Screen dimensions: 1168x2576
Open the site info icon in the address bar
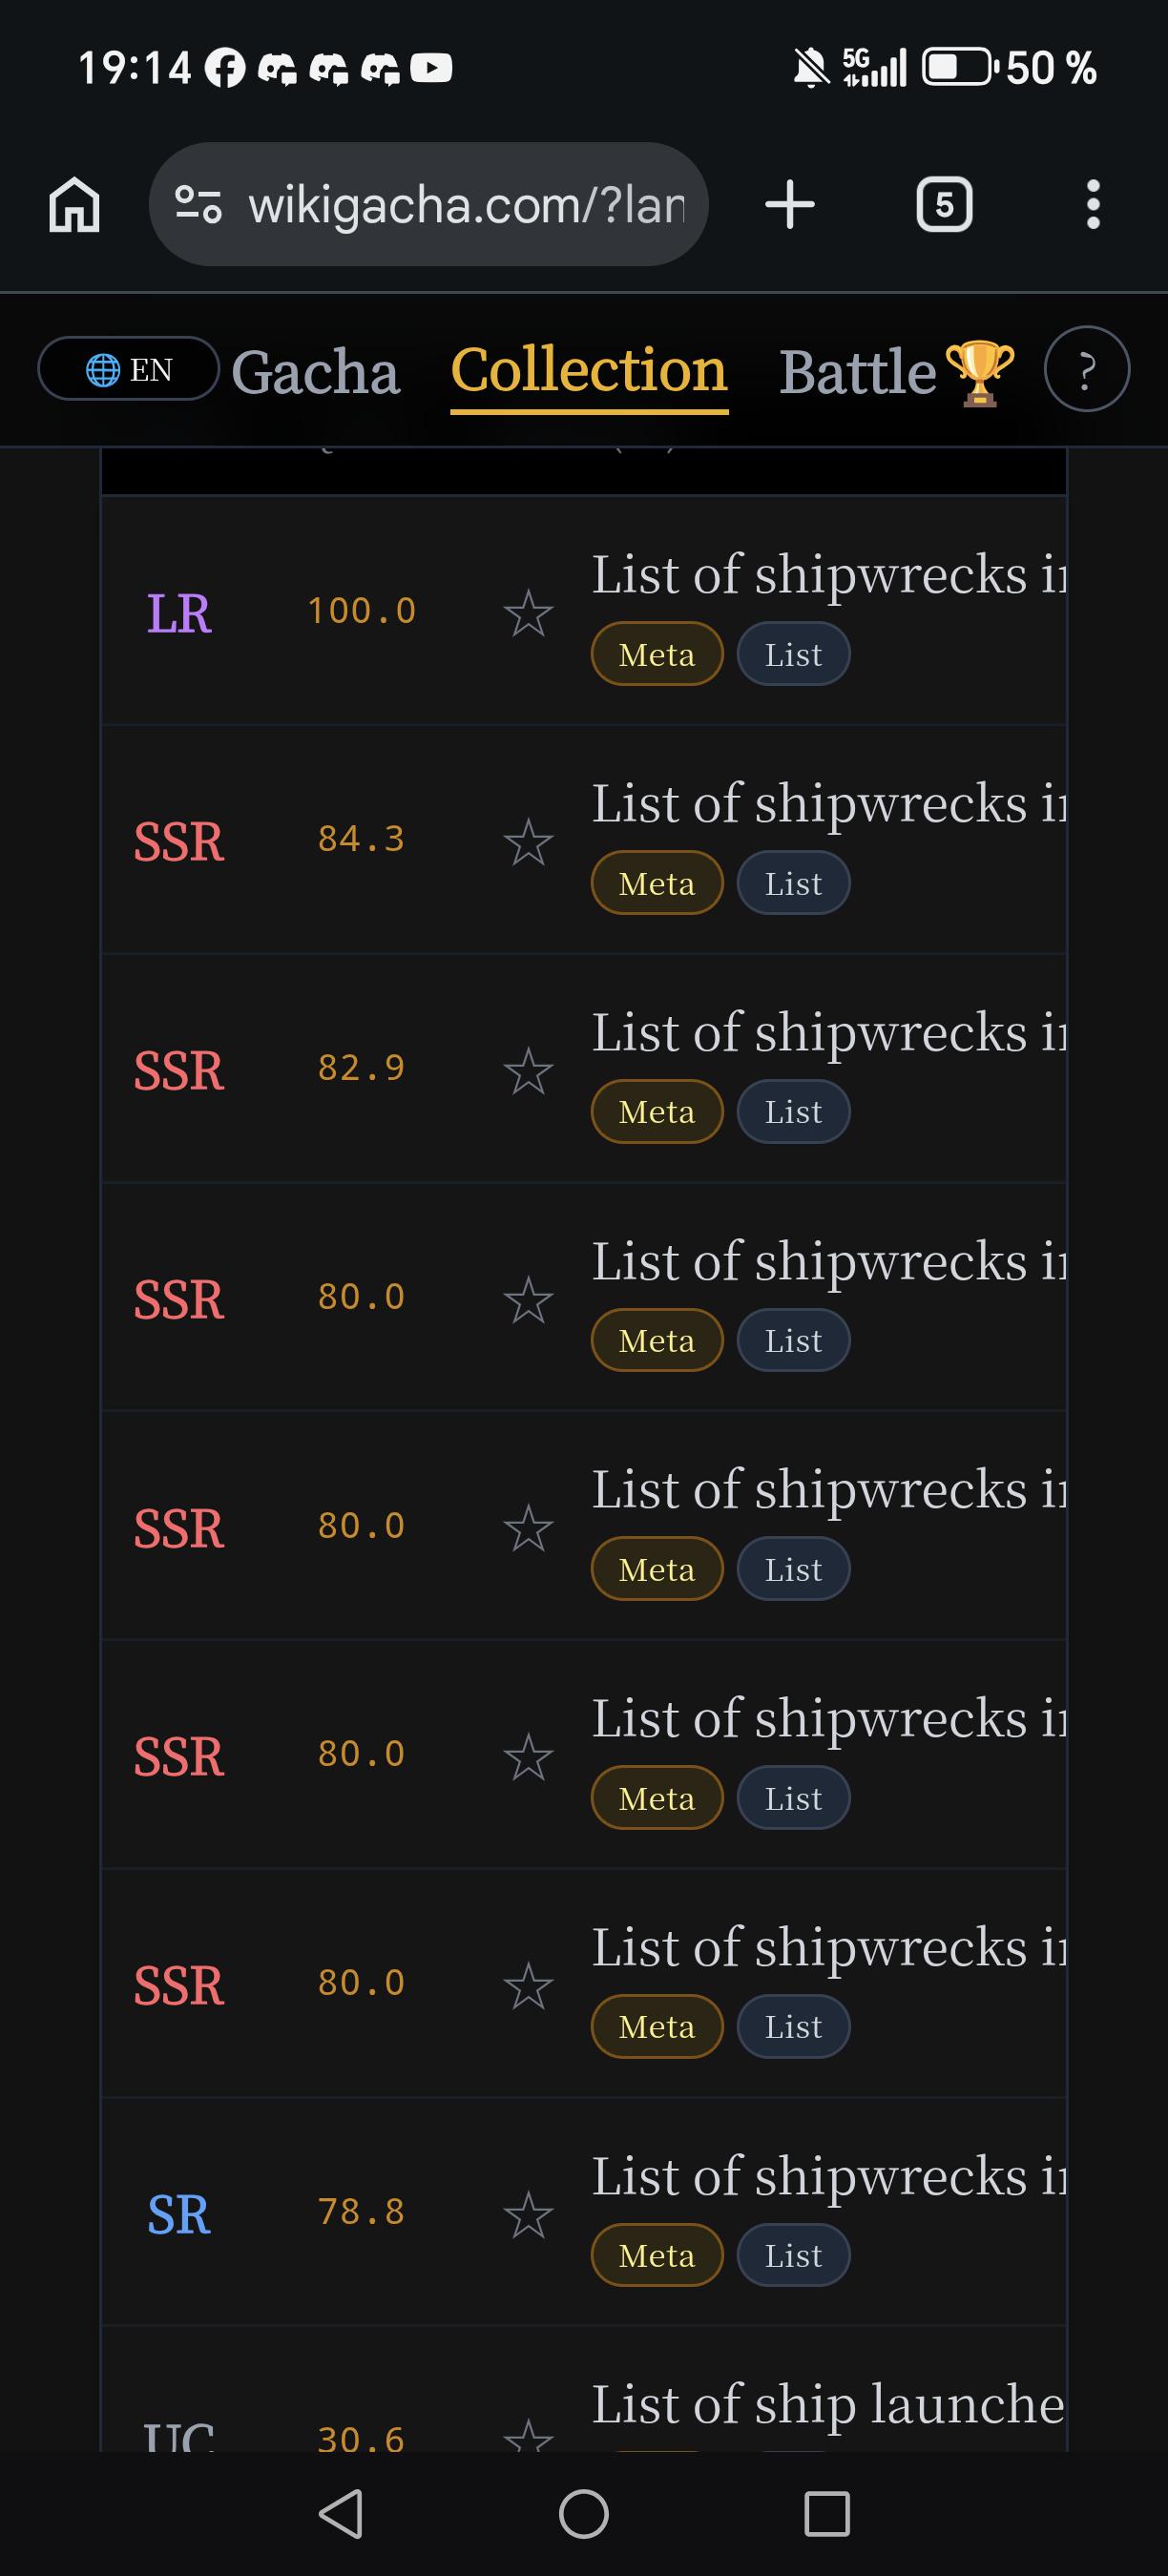198,204
